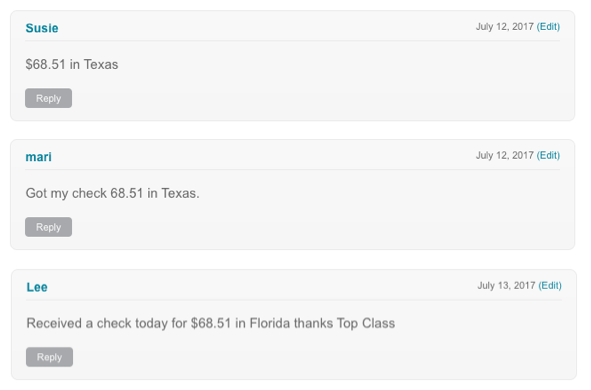Screen dimensions: 591x390
Task: Reply to Susie's comment
Action: 48,98
